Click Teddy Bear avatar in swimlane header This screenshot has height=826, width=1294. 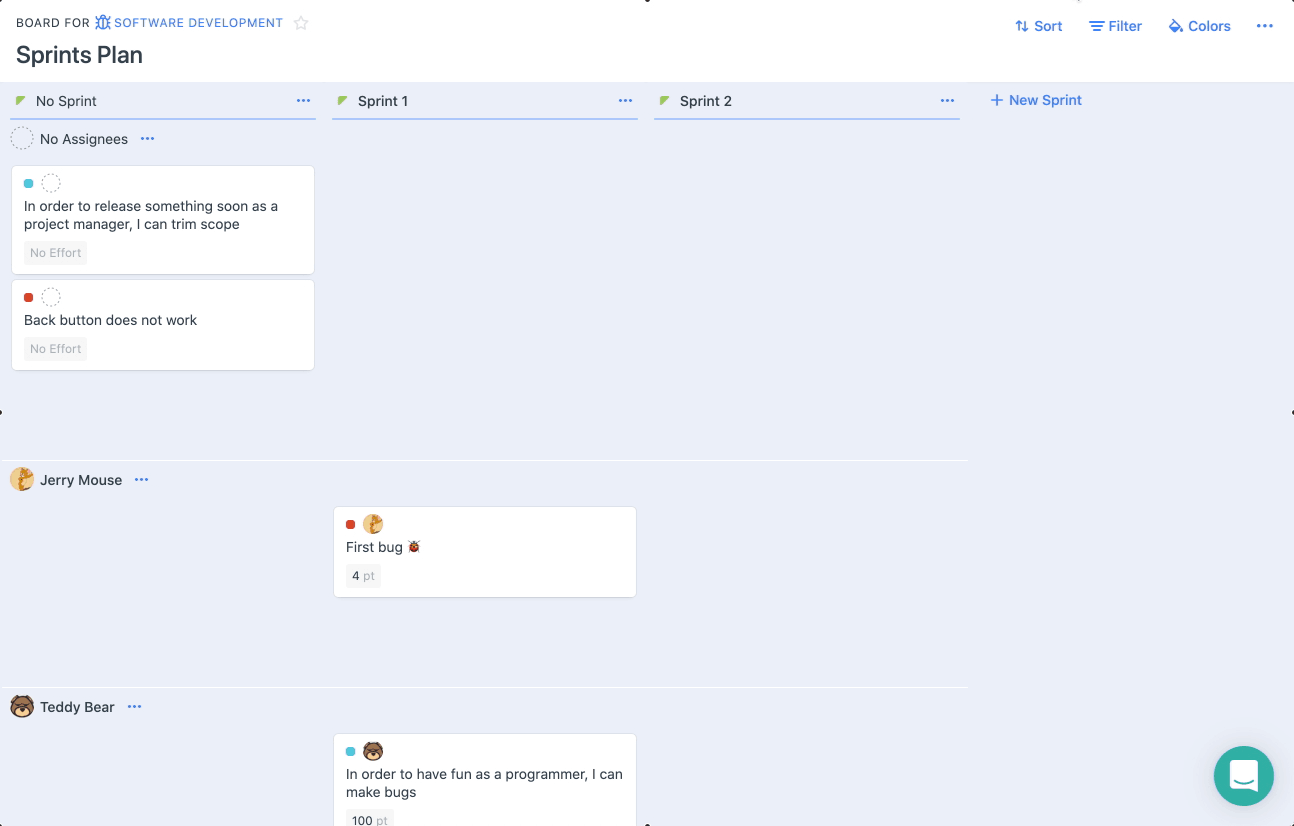(x=22, y=707)
